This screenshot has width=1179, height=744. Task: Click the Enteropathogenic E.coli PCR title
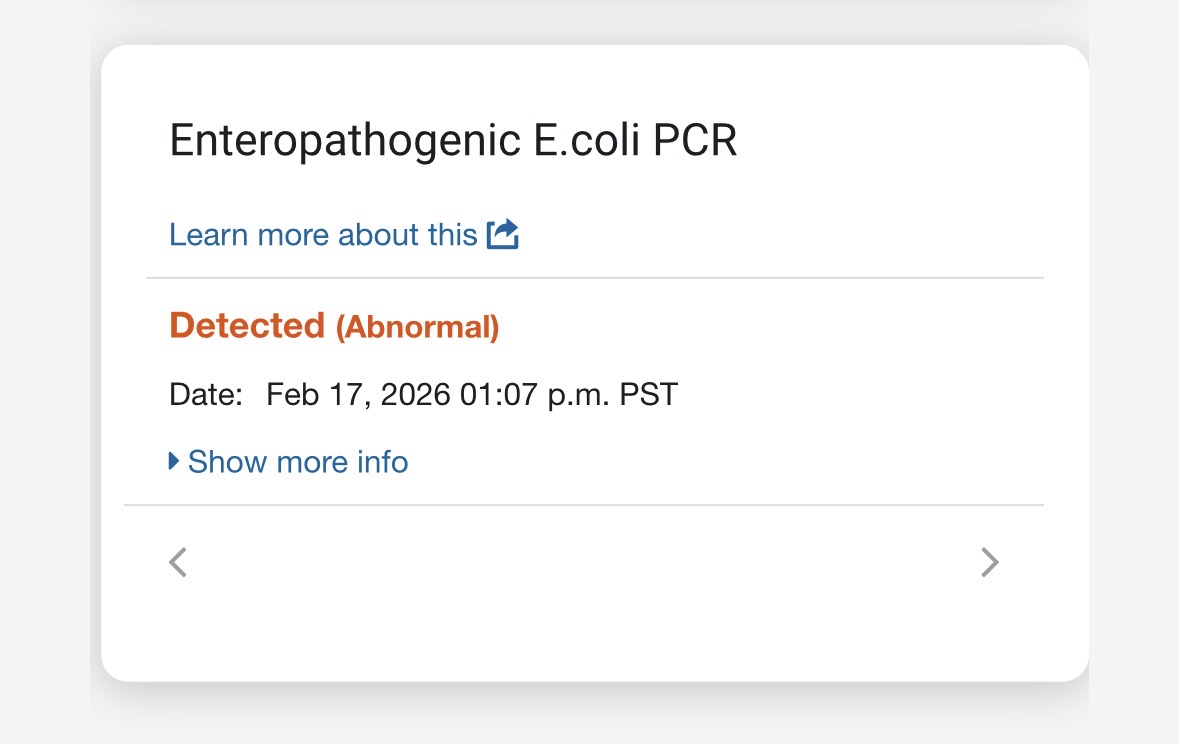453,141
